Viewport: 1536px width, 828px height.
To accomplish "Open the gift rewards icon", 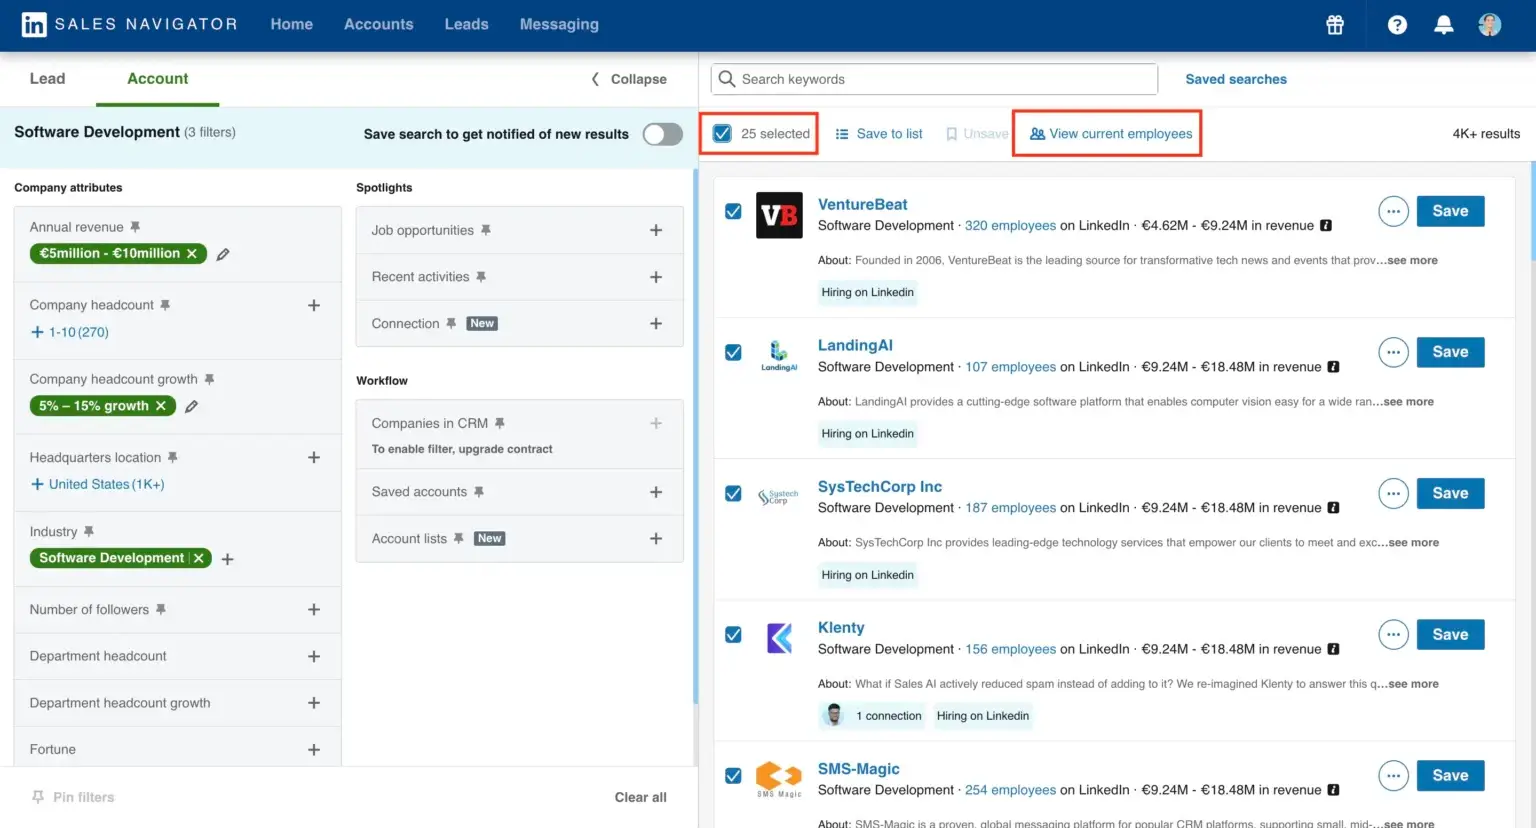I will pos(1335,25).
